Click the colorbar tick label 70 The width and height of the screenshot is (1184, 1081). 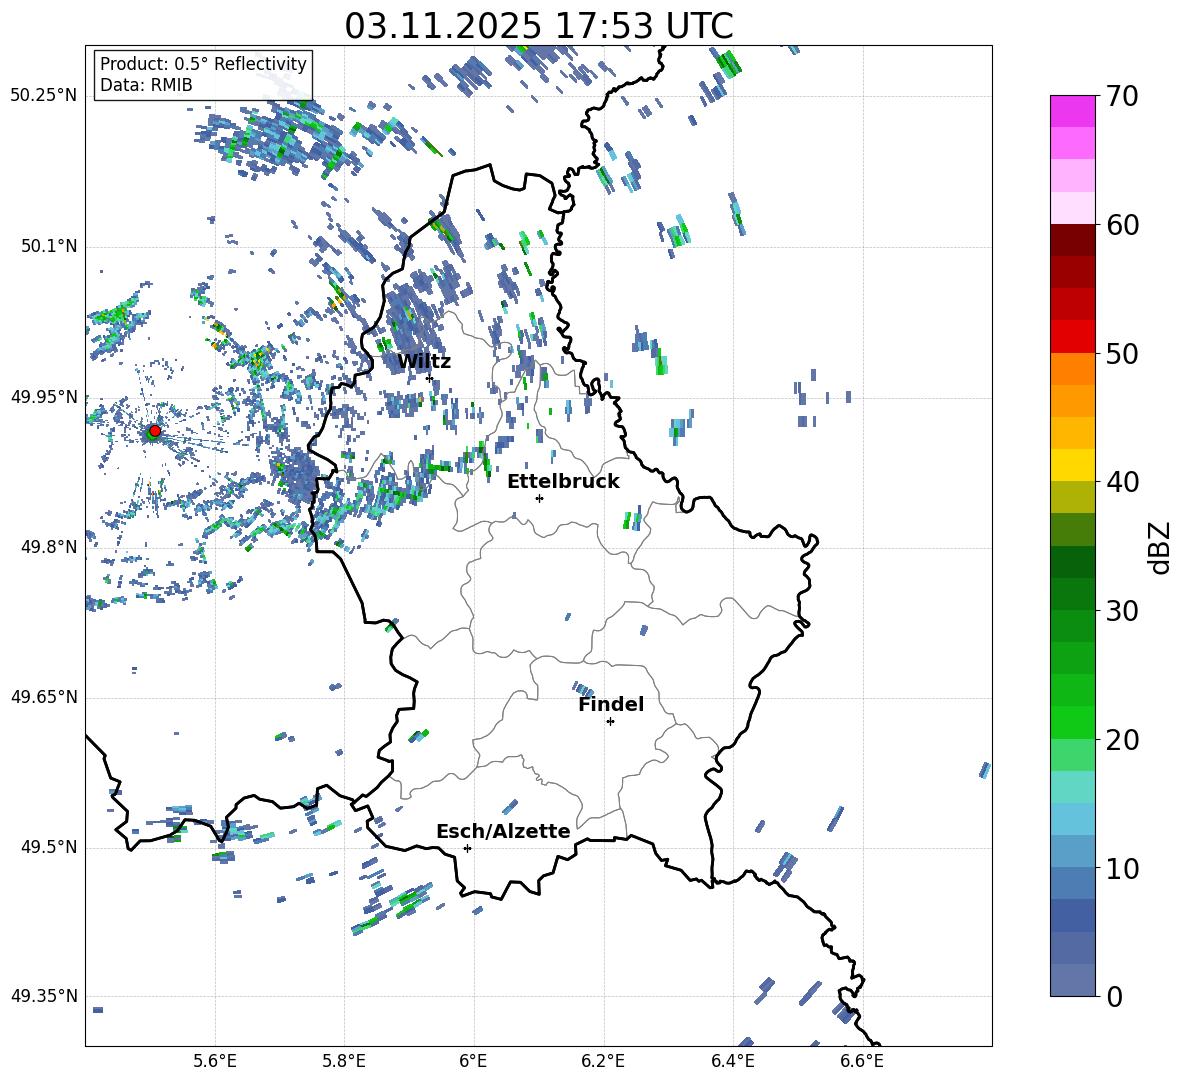pyautogui.click(x=1122, y=97)
